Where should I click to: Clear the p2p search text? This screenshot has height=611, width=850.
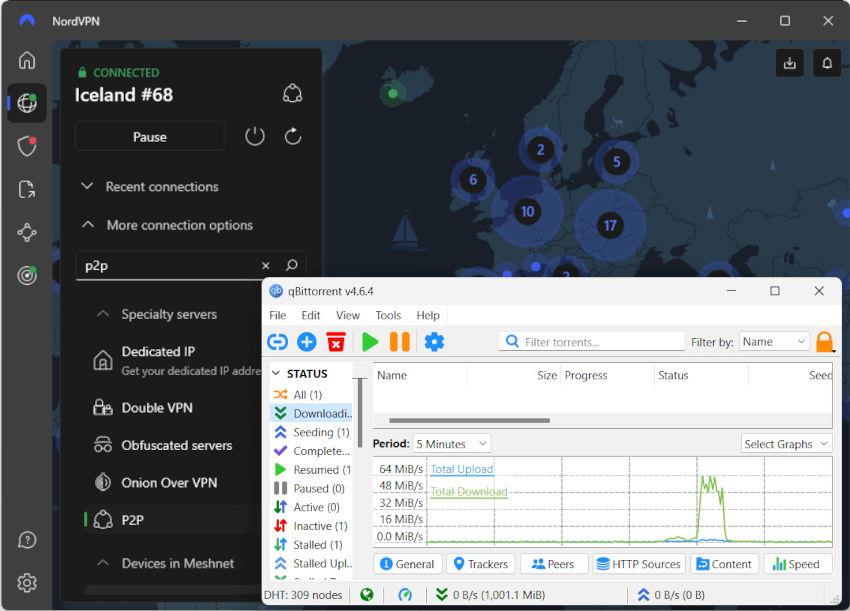tap(266, 265)
